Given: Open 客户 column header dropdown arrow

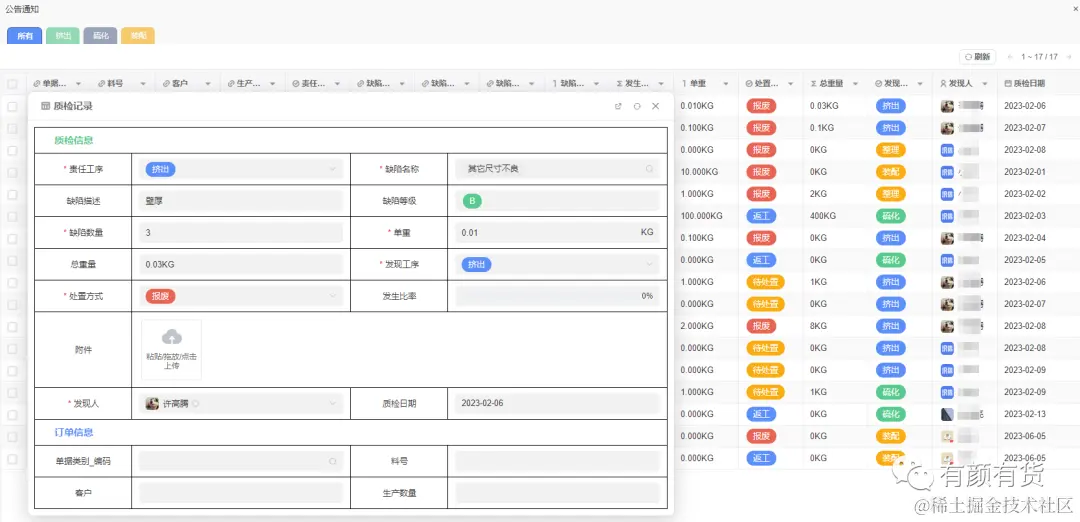Looking at the screenshot, I should [208, 84].
